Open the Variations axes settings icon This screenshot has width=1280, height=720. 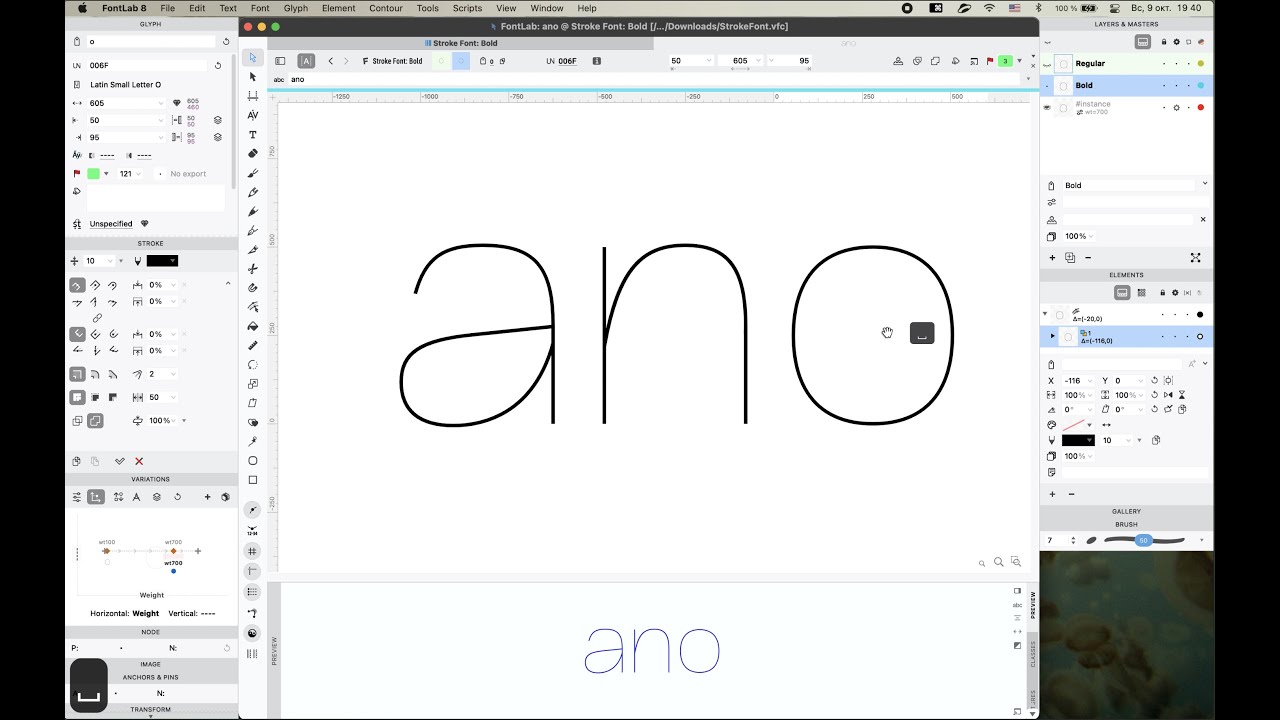(x=77, y=497)
